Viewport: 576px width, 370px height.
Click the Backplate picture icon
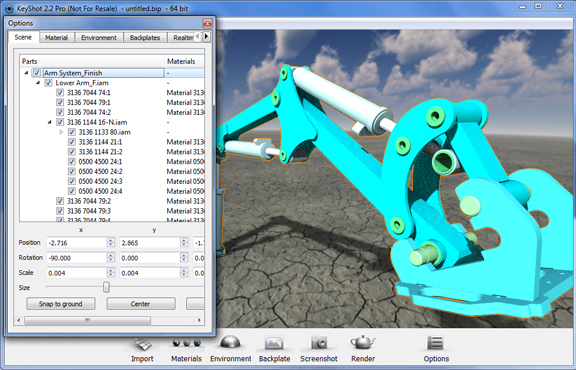274,343
